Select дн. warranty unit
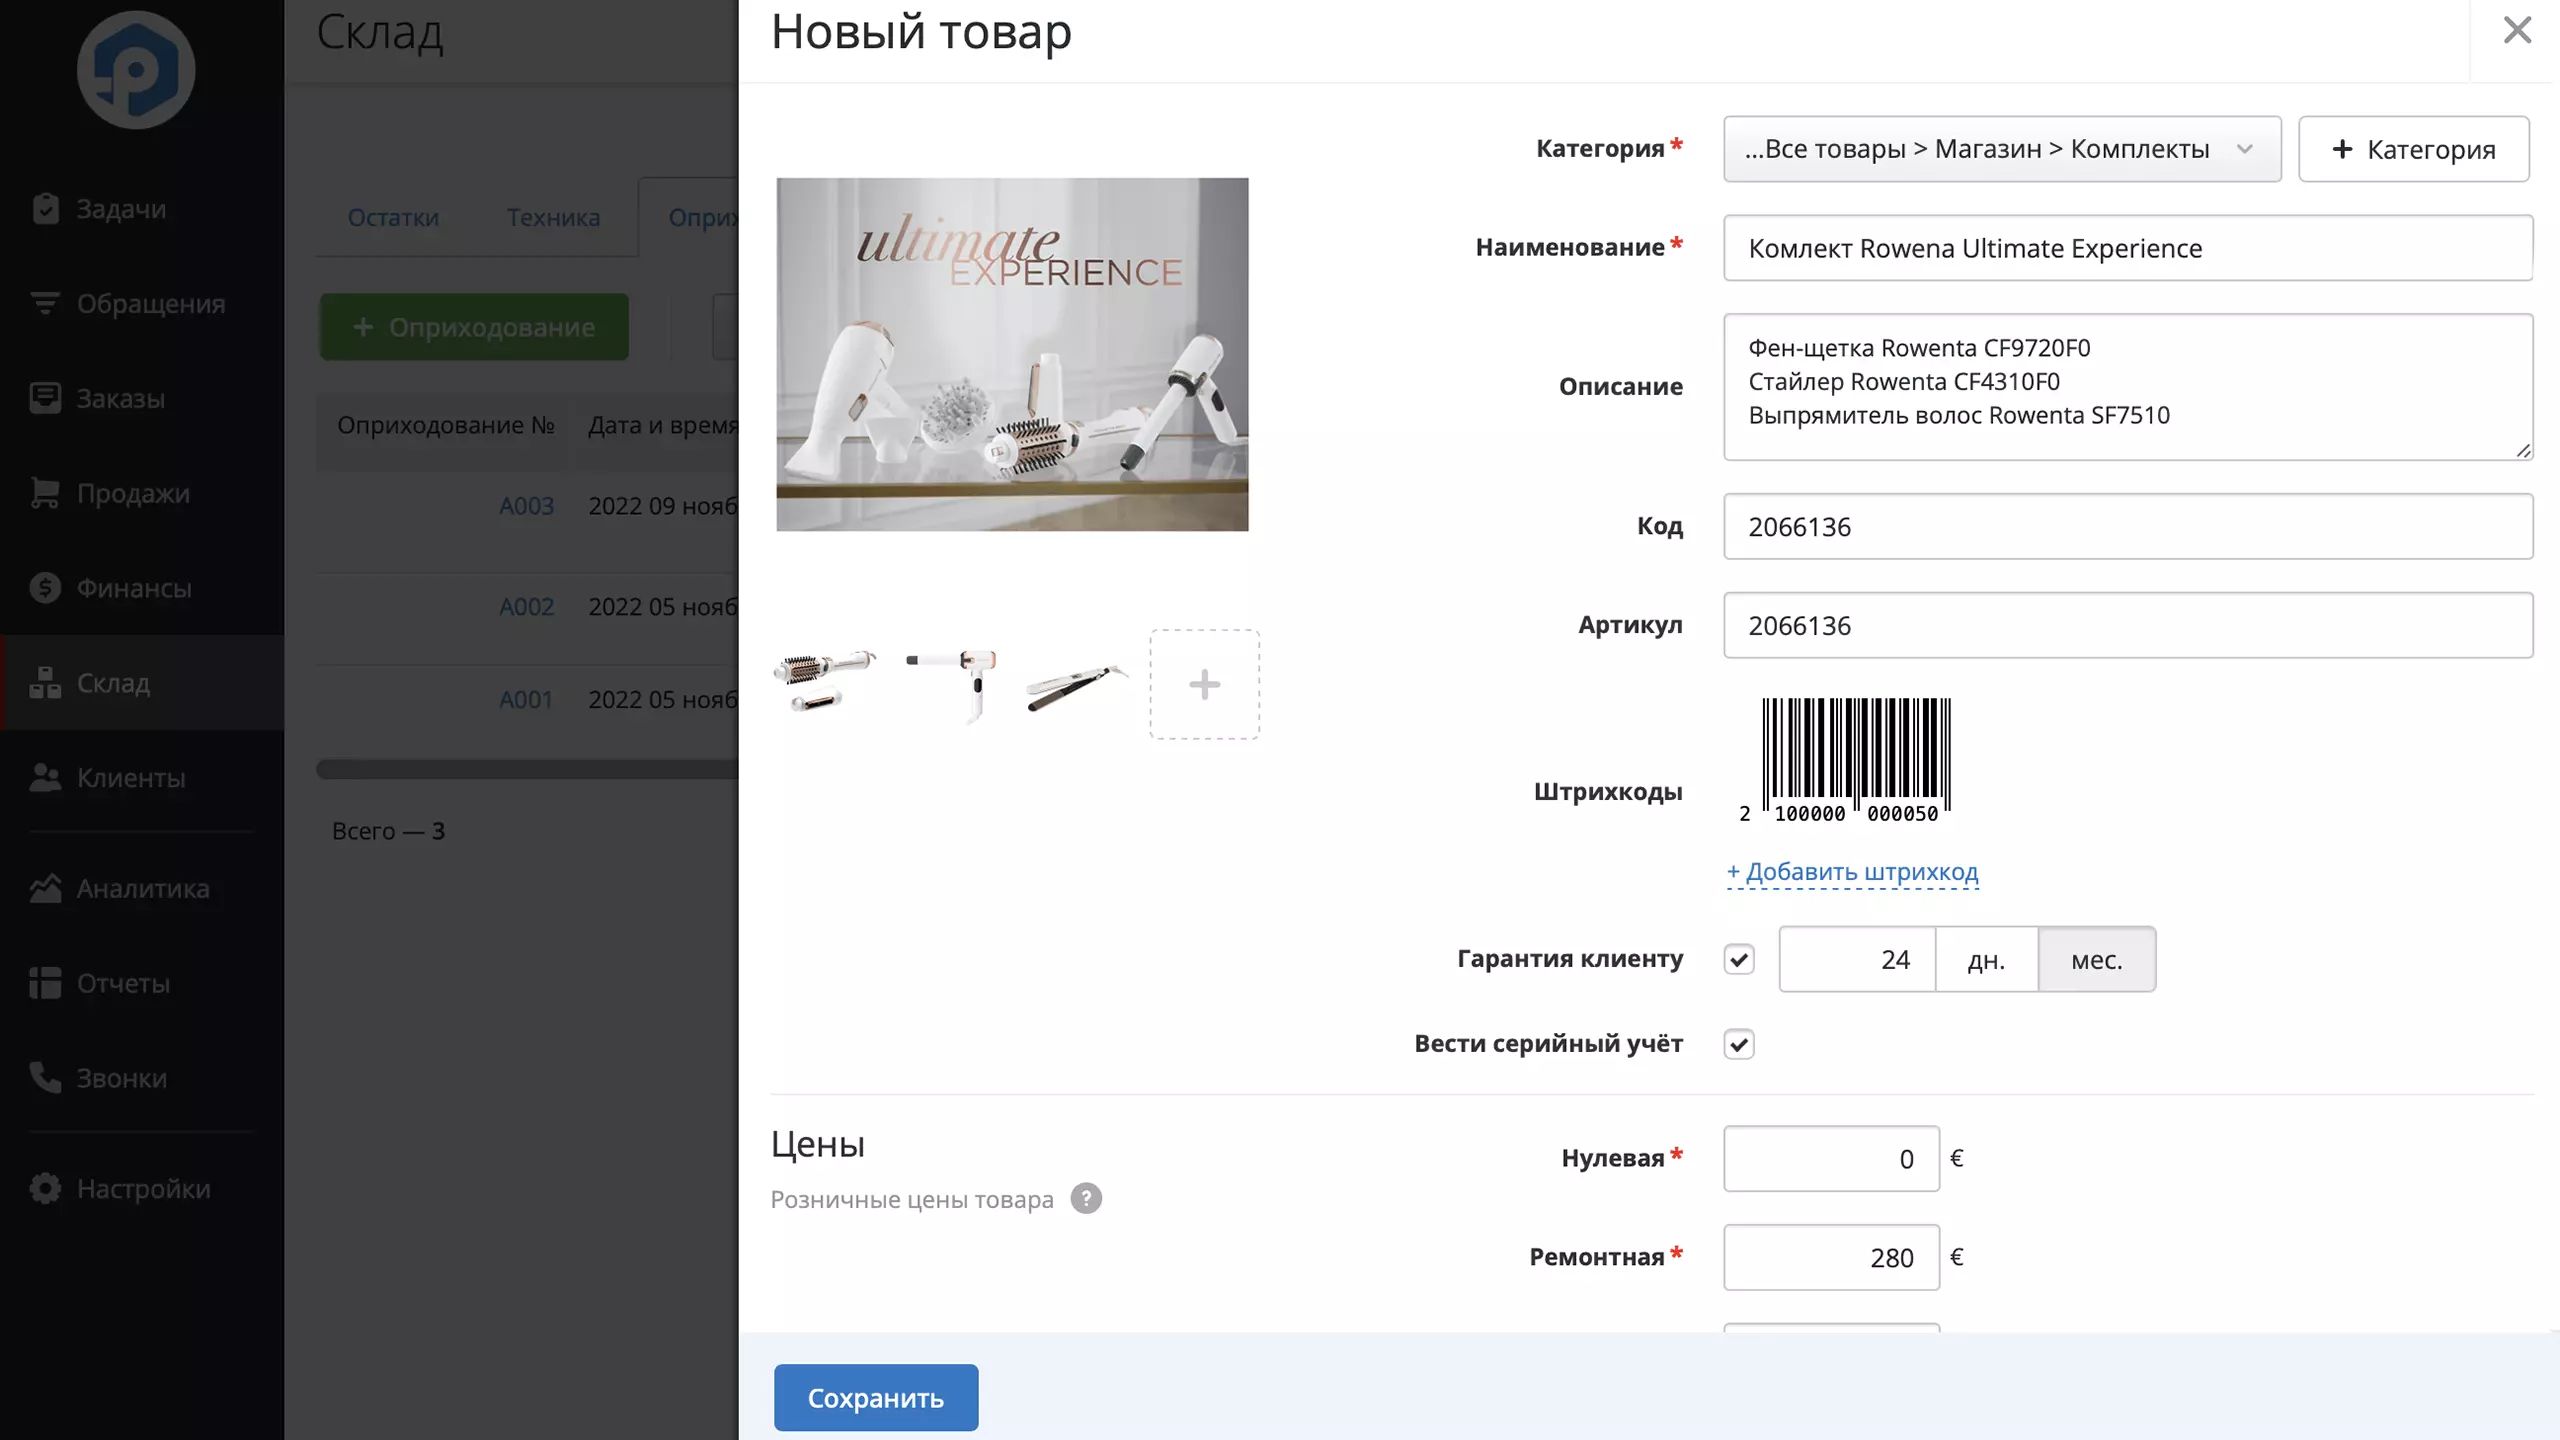 coord(1986,960)
